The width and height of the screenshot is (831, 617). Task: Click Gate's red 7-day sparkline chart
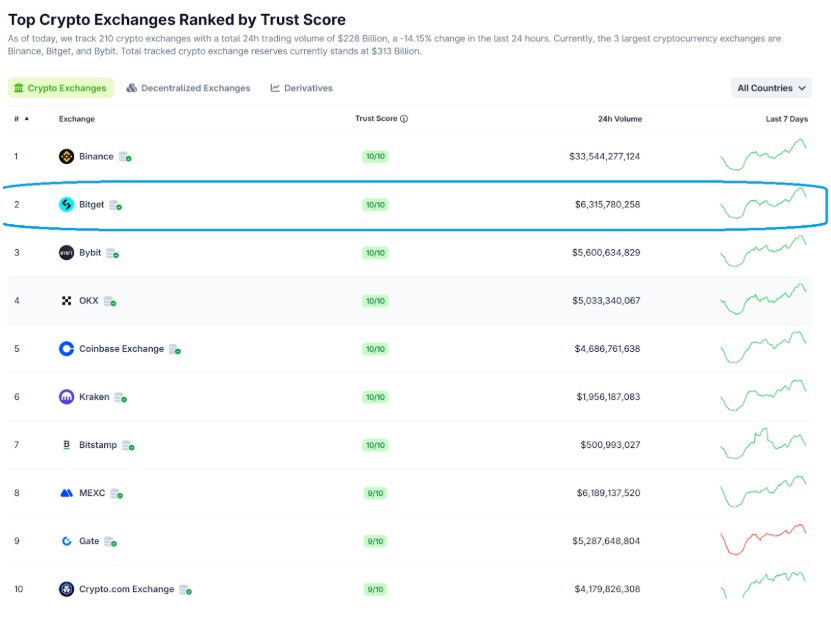tap(763, 539)
